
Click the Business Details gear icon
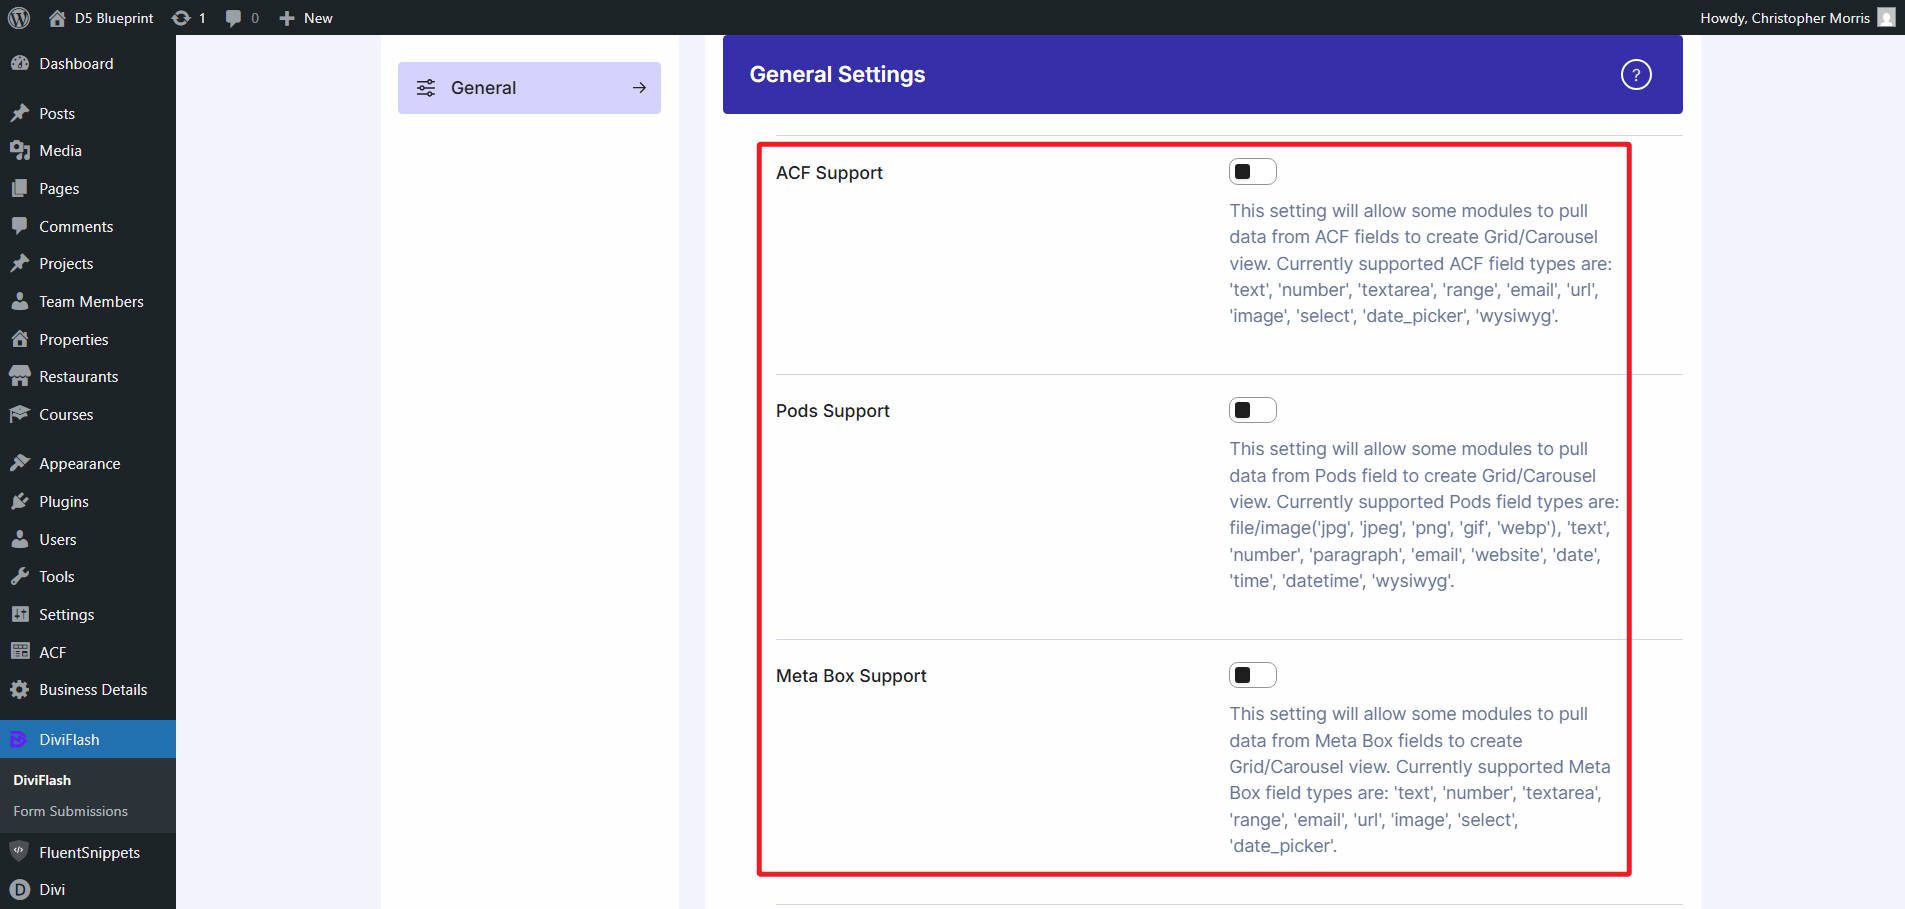(x=21, y=689)
